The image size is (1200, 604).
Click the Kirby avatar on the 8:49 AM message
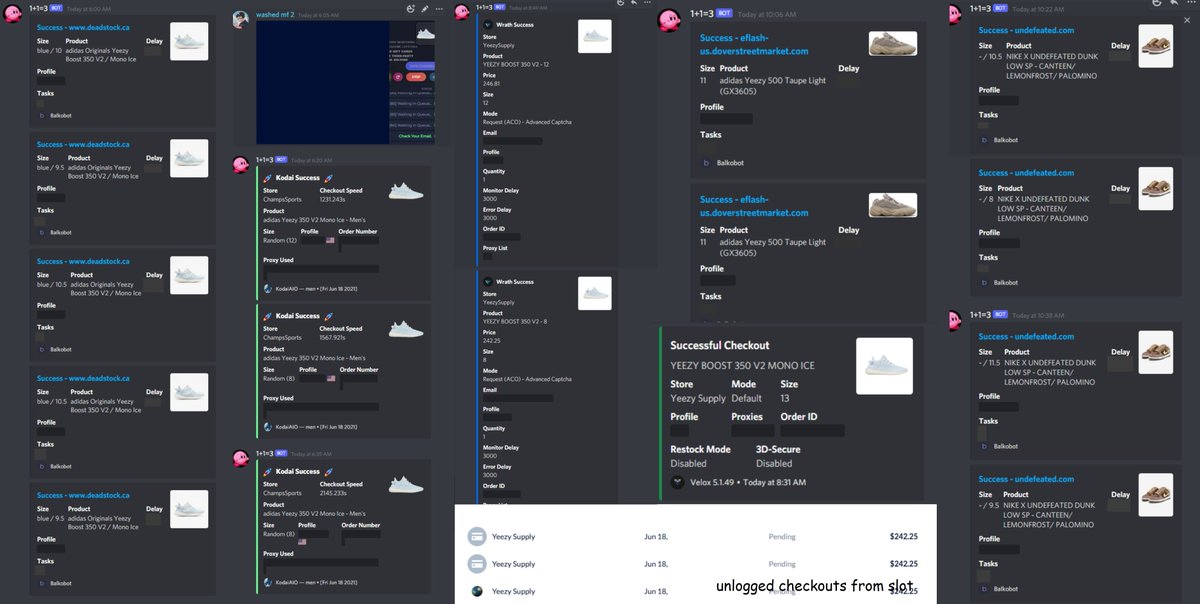(x=462, y=12)
